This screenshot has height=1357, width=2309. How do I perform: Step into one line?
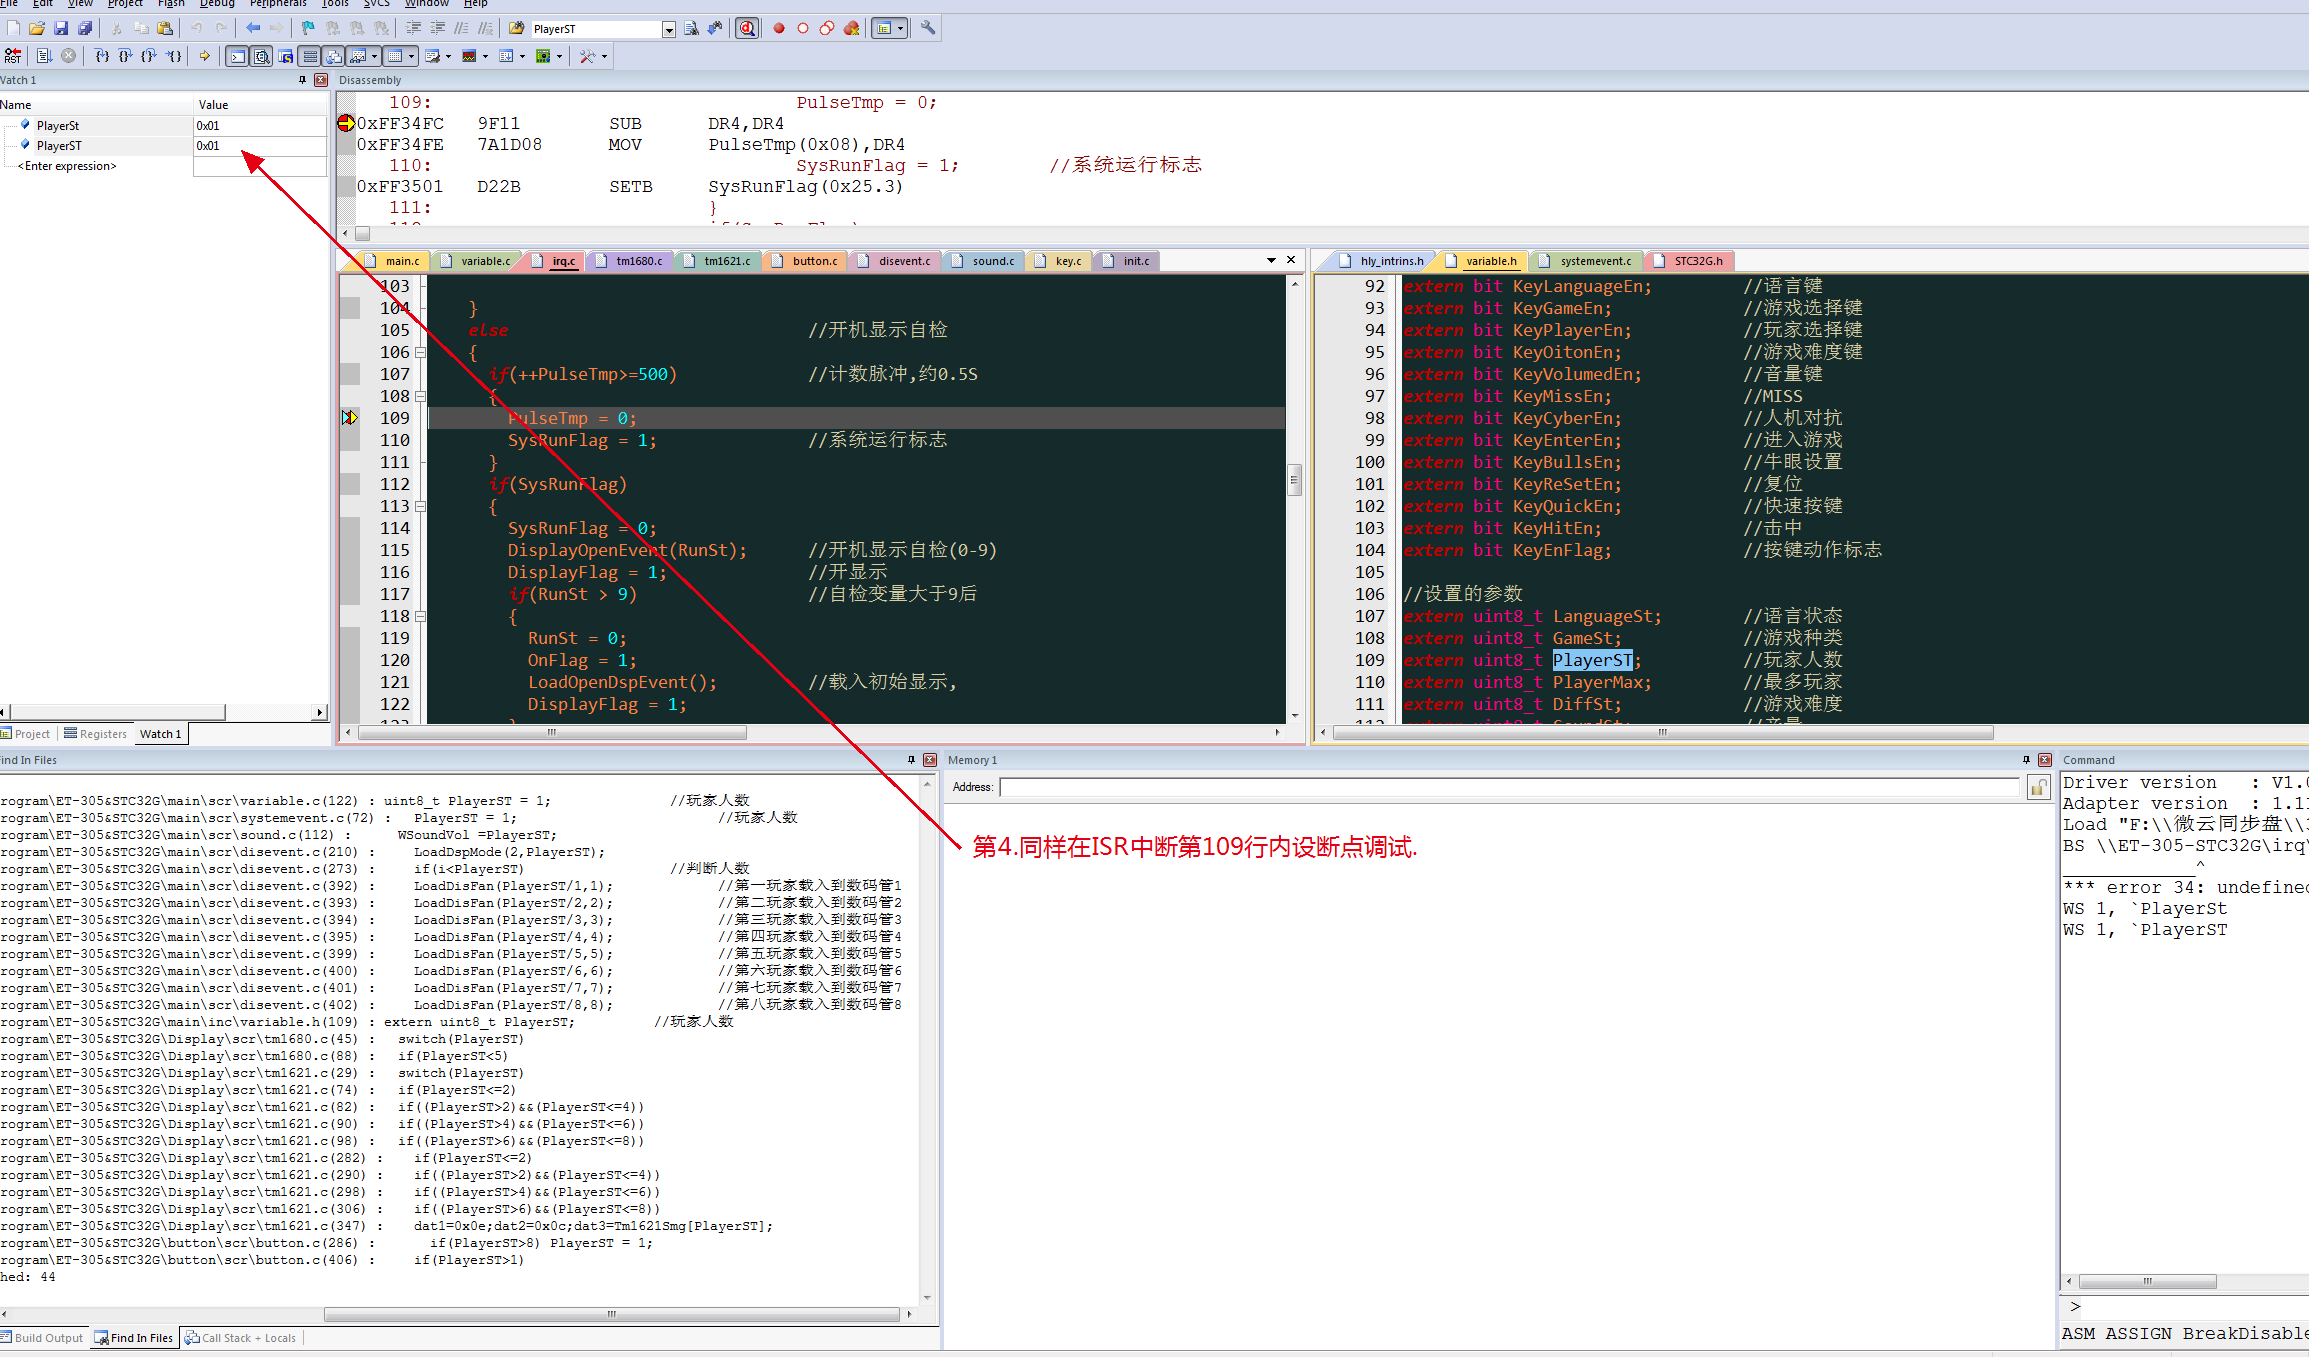pyautogui.click(x=102, y=56)
